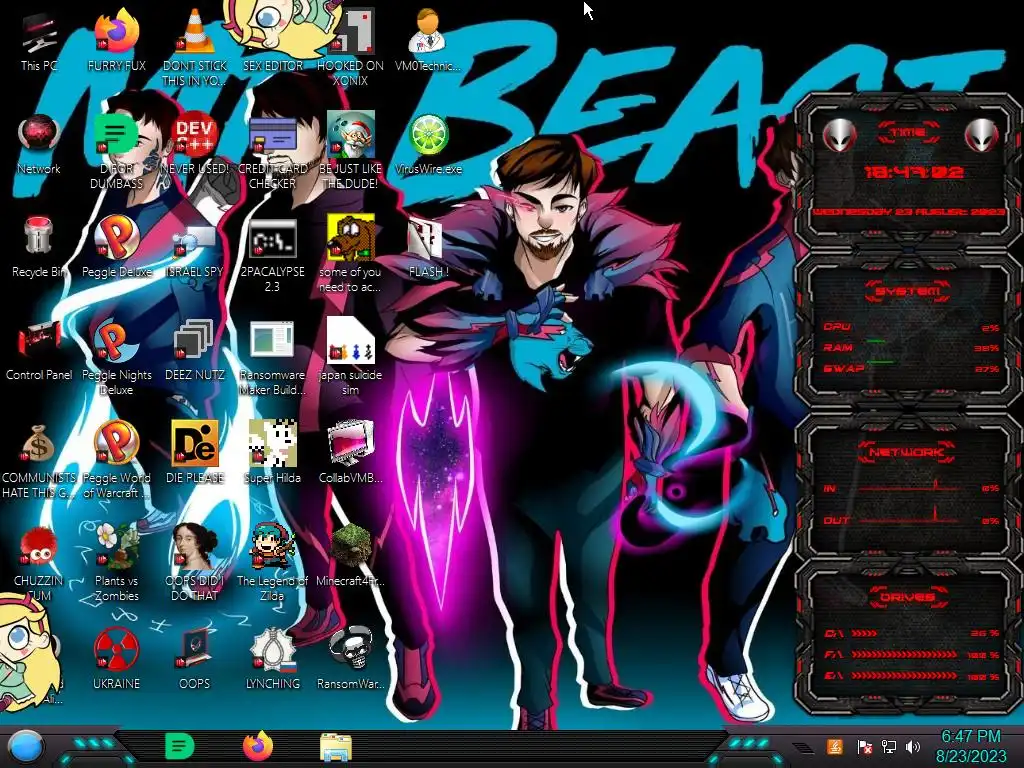Open the Start orb on the taskbar
This screenshot has height=768, width=1024.
coord(25,747)
